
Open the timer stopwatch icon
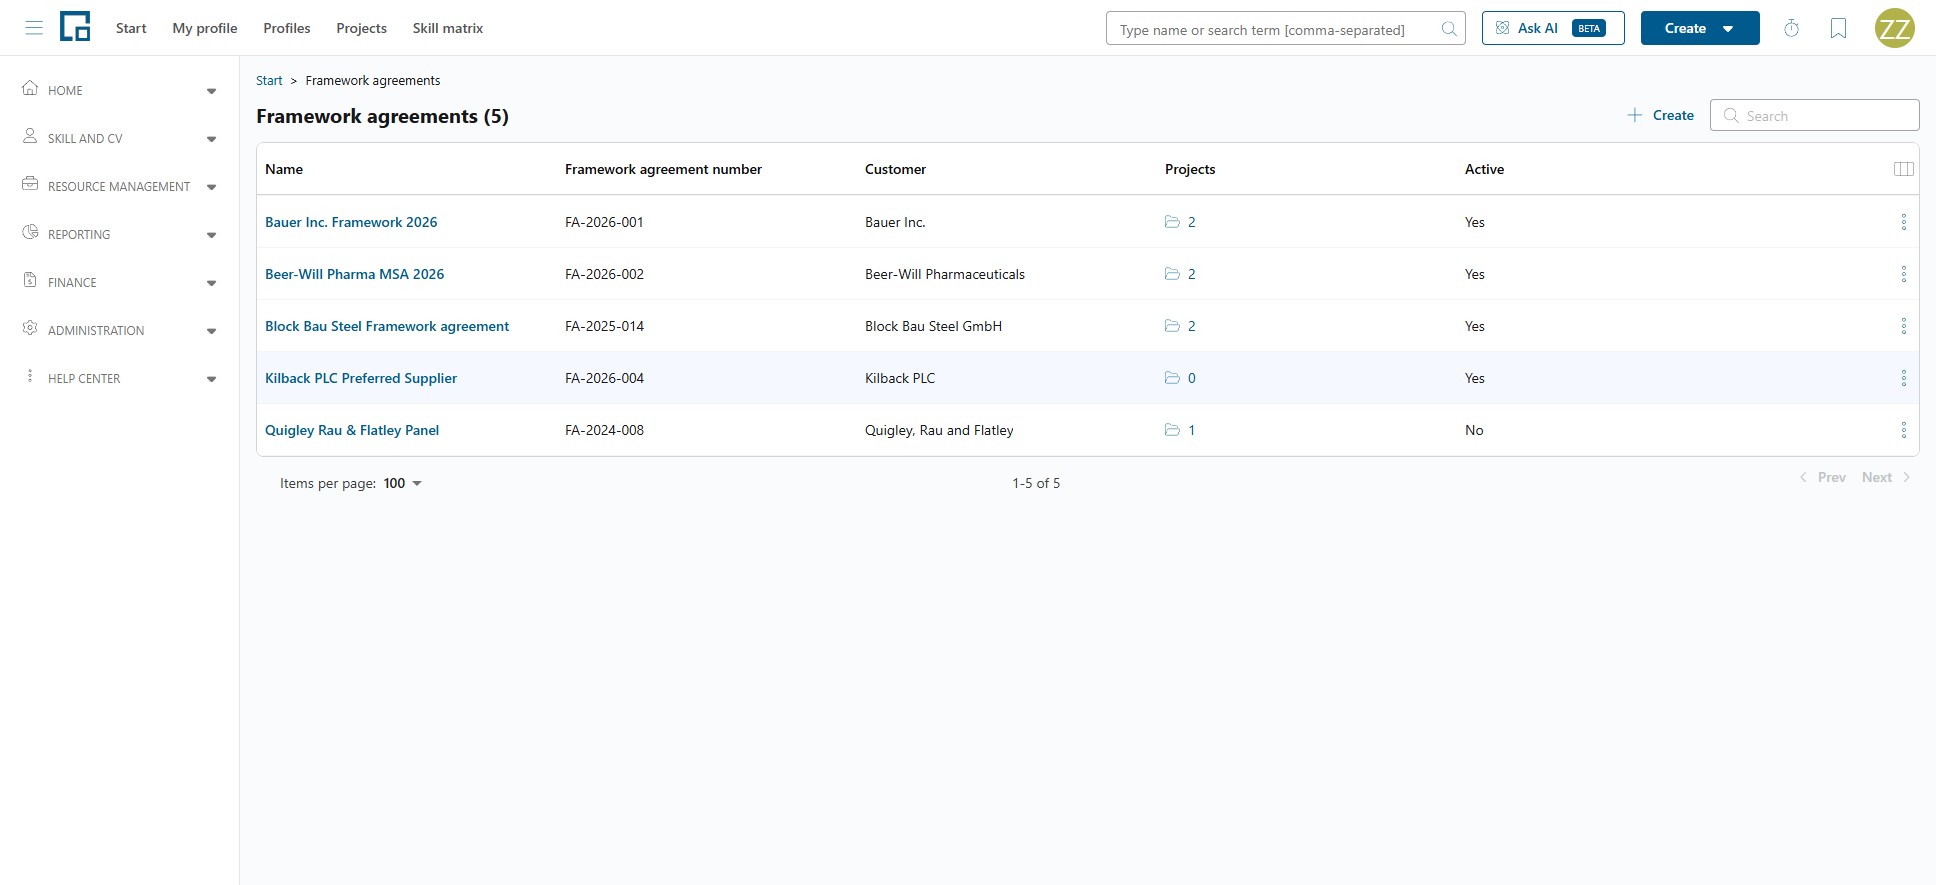tap(1792, 28)
